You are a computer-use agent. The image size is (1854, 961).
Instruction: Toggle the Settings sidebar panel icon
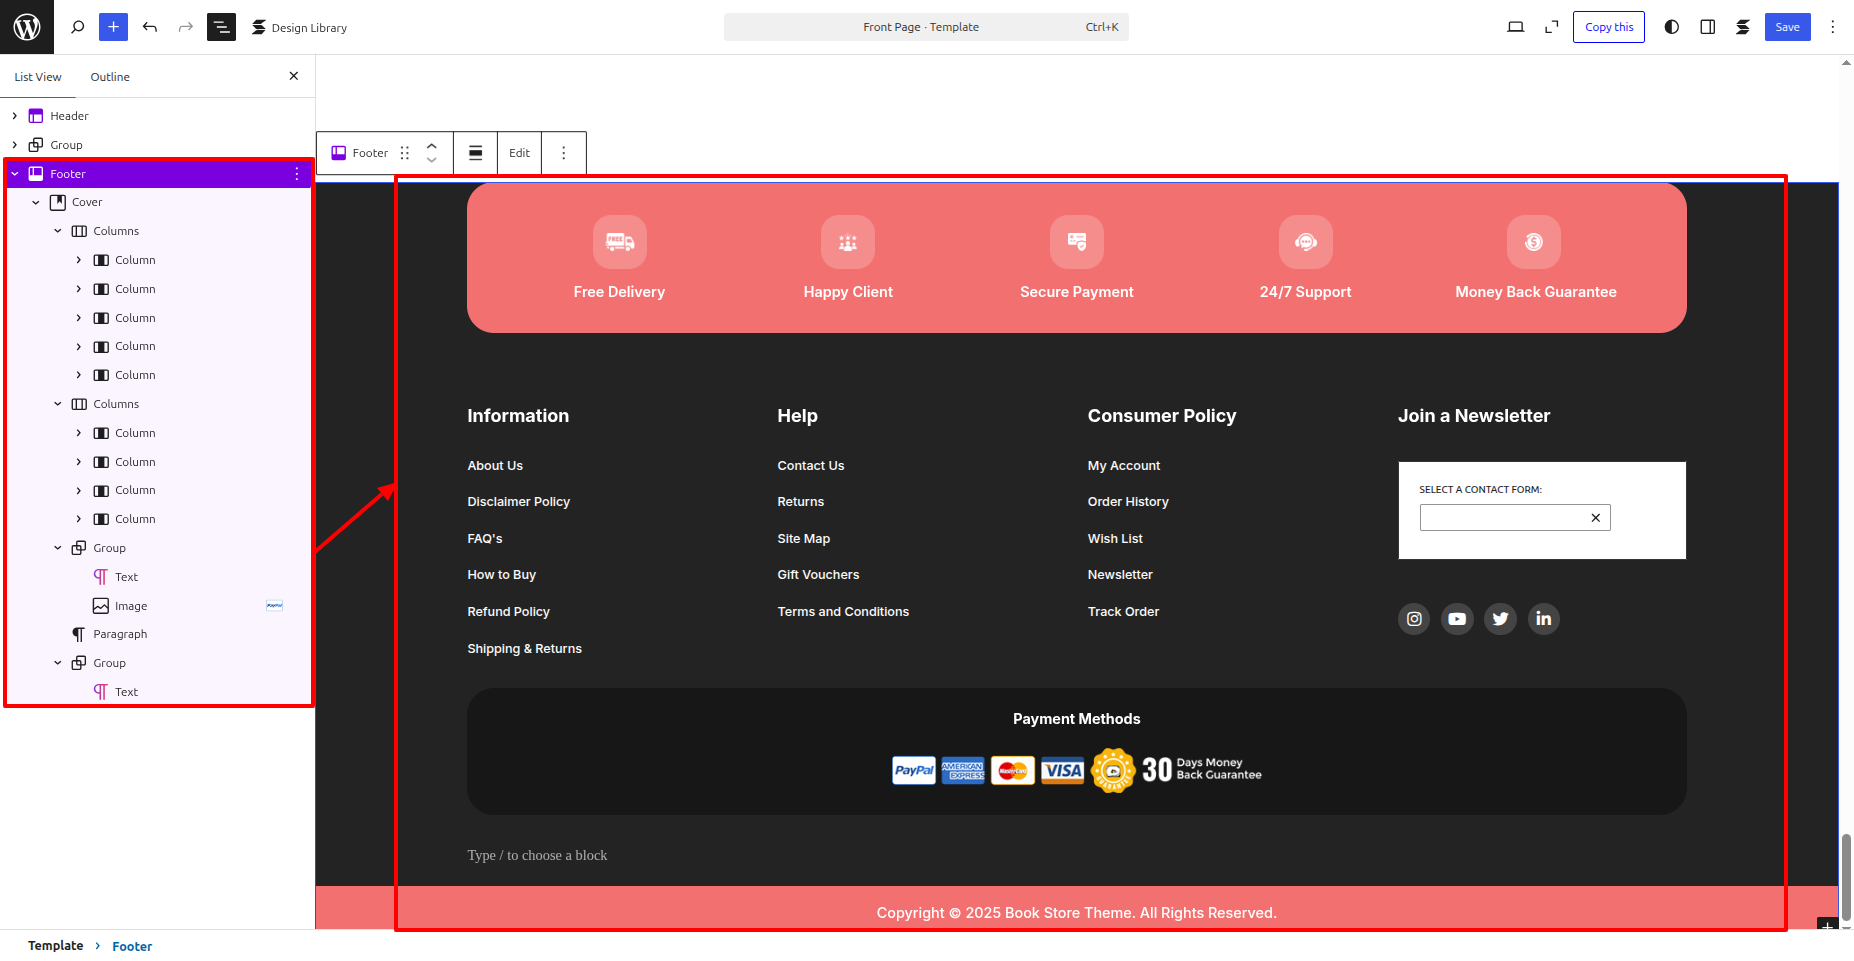click(x=1707, y=27)
